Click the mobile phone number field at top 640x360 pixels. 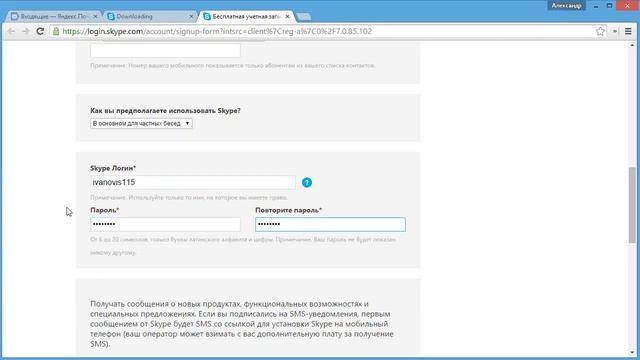click(165, 50)
